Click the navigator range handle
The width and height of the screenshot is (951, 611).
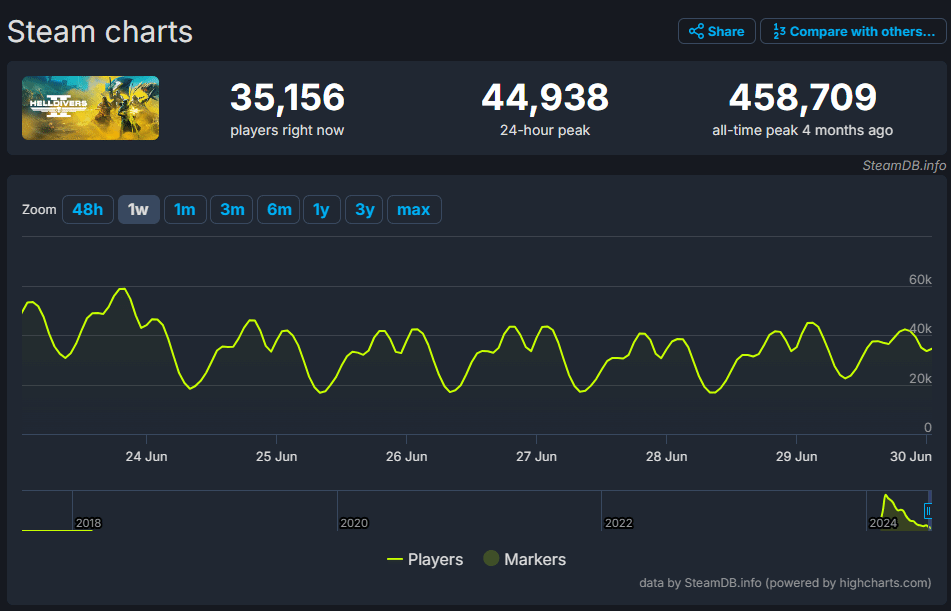(928, 511)
